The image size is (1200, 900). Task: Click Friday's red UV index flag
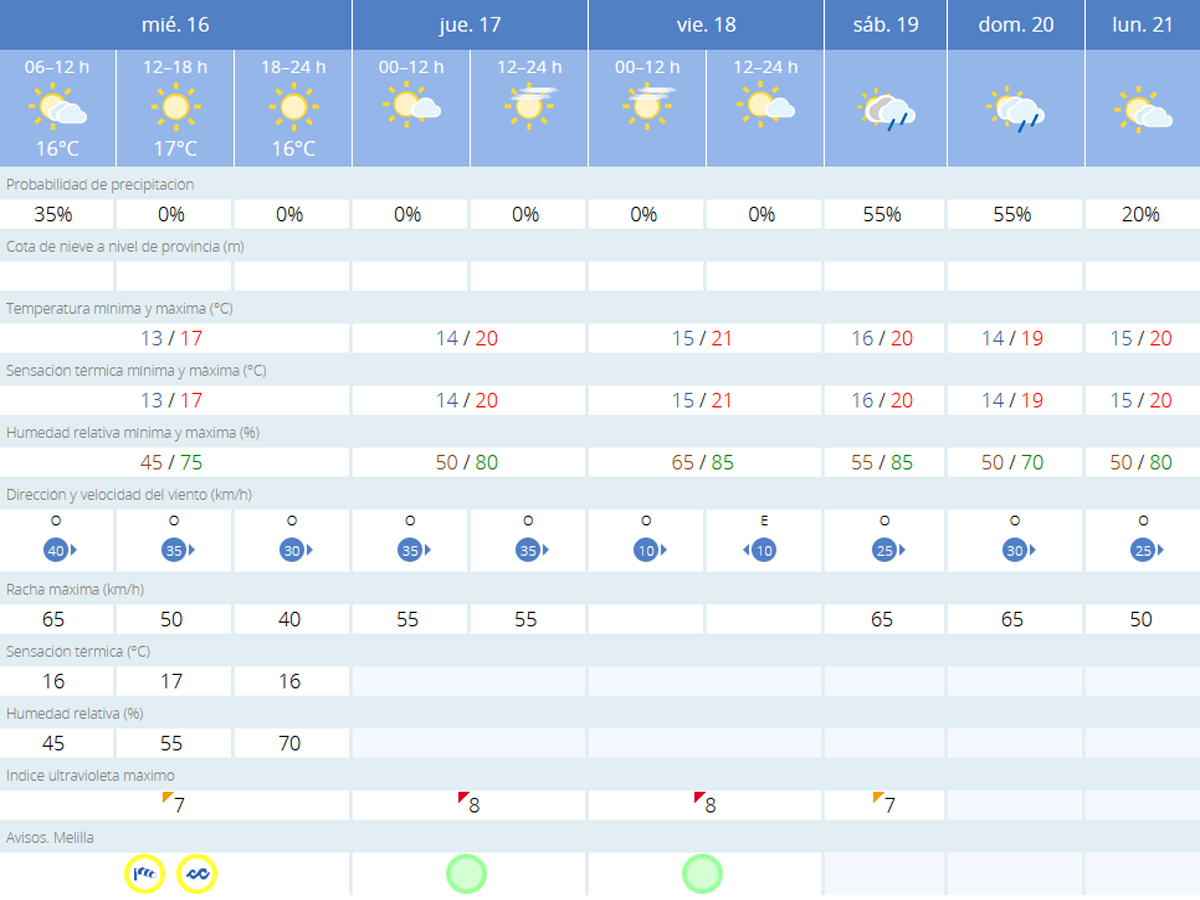tap(700, 797)
